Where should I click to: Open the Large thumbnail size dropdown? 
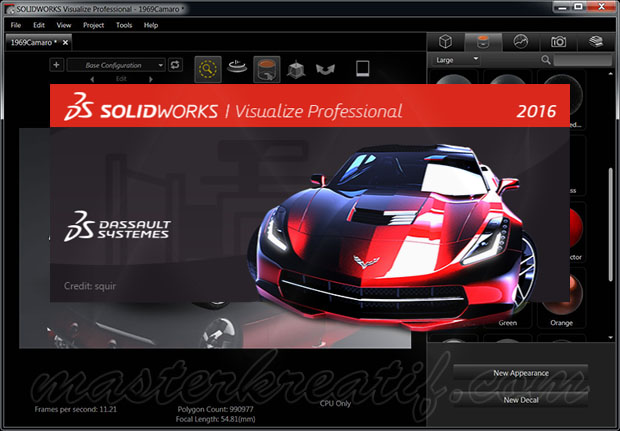tap(457, 60)
